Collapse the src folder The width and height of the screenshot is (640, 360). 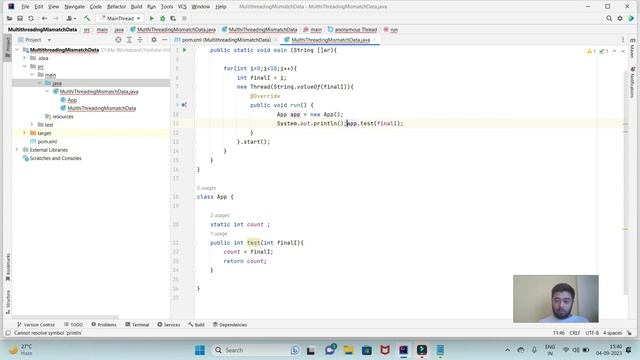point(24,66)
